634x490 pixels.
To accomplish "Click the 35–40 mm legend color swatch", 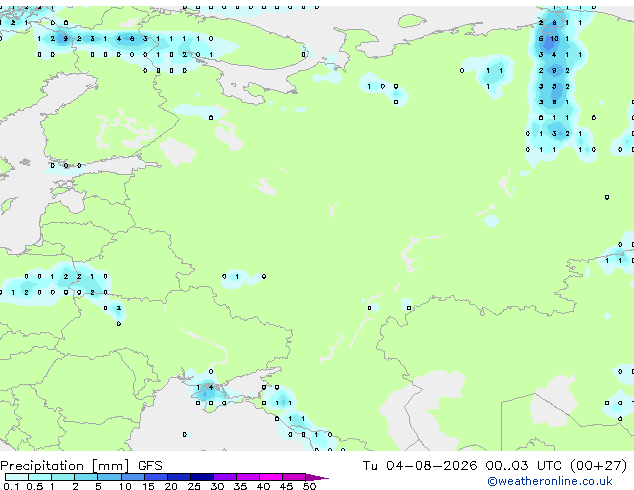I will point(247,477).
